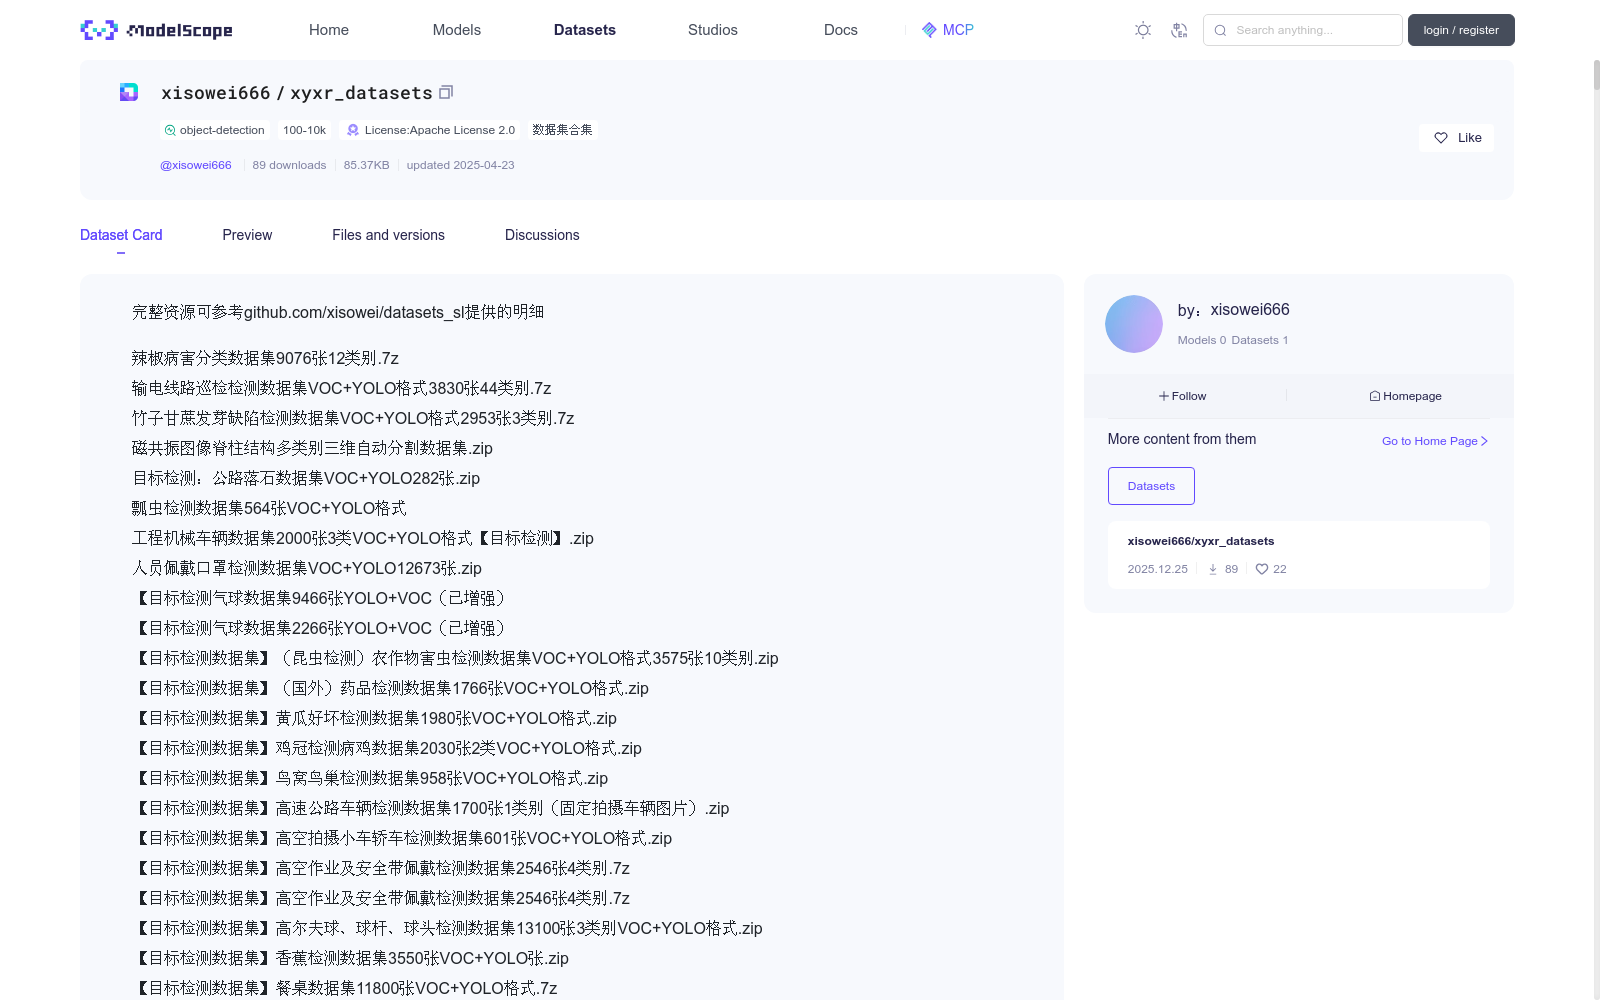Toggle the light/dark theme icon
Viewport: 1600px width, 1000px height.
click(x=1143, y=30)
